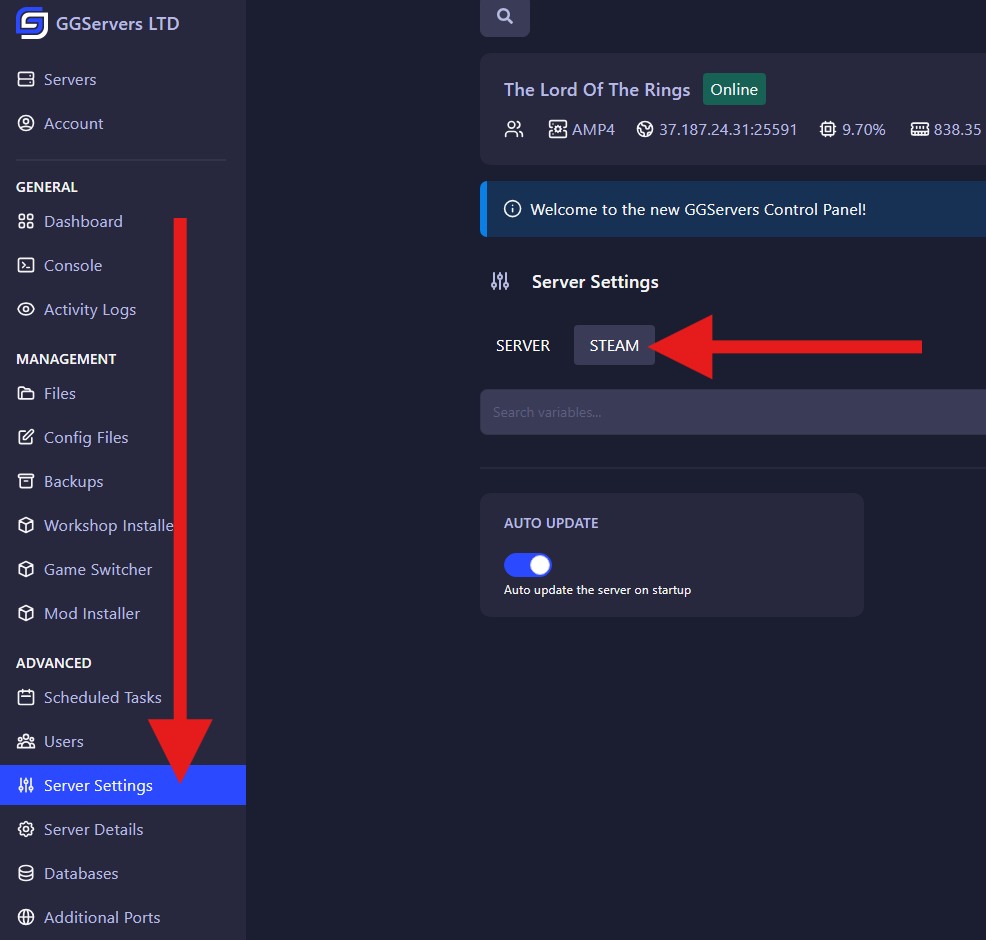Open Config Files in sidebar
The image size is (986, 940).
click(x=86, y=438)
